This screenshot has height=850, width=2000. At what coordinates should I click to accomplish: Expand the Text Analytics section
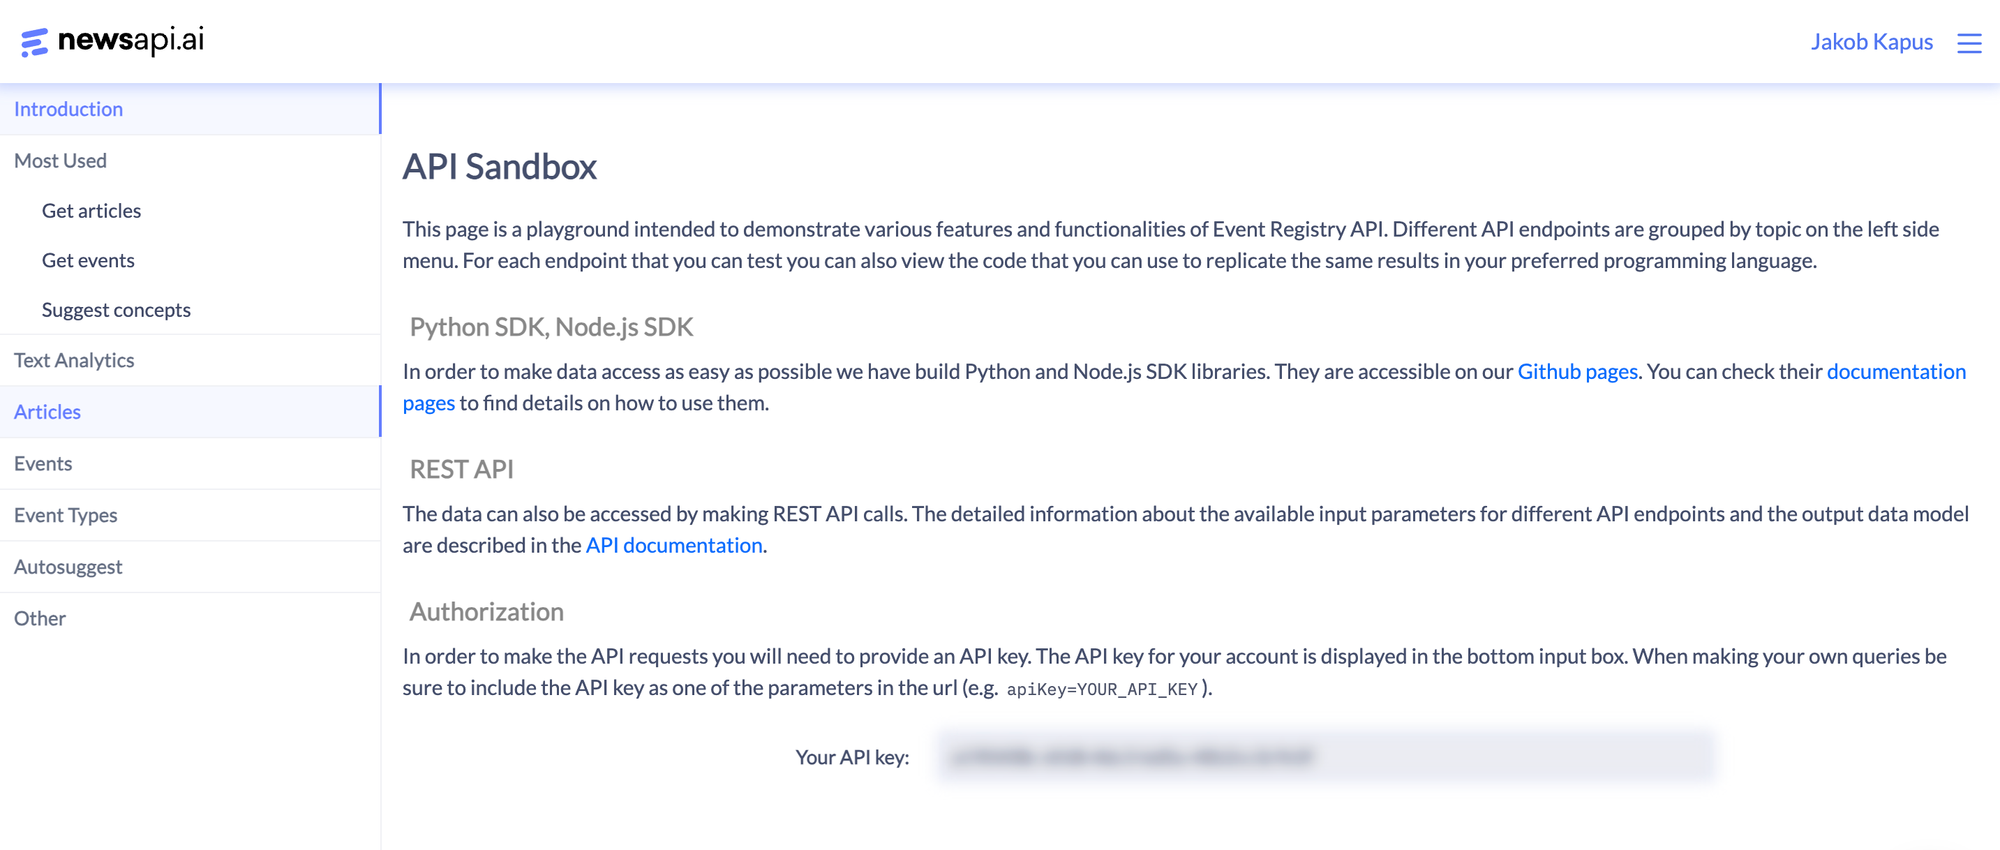point(190,360)
